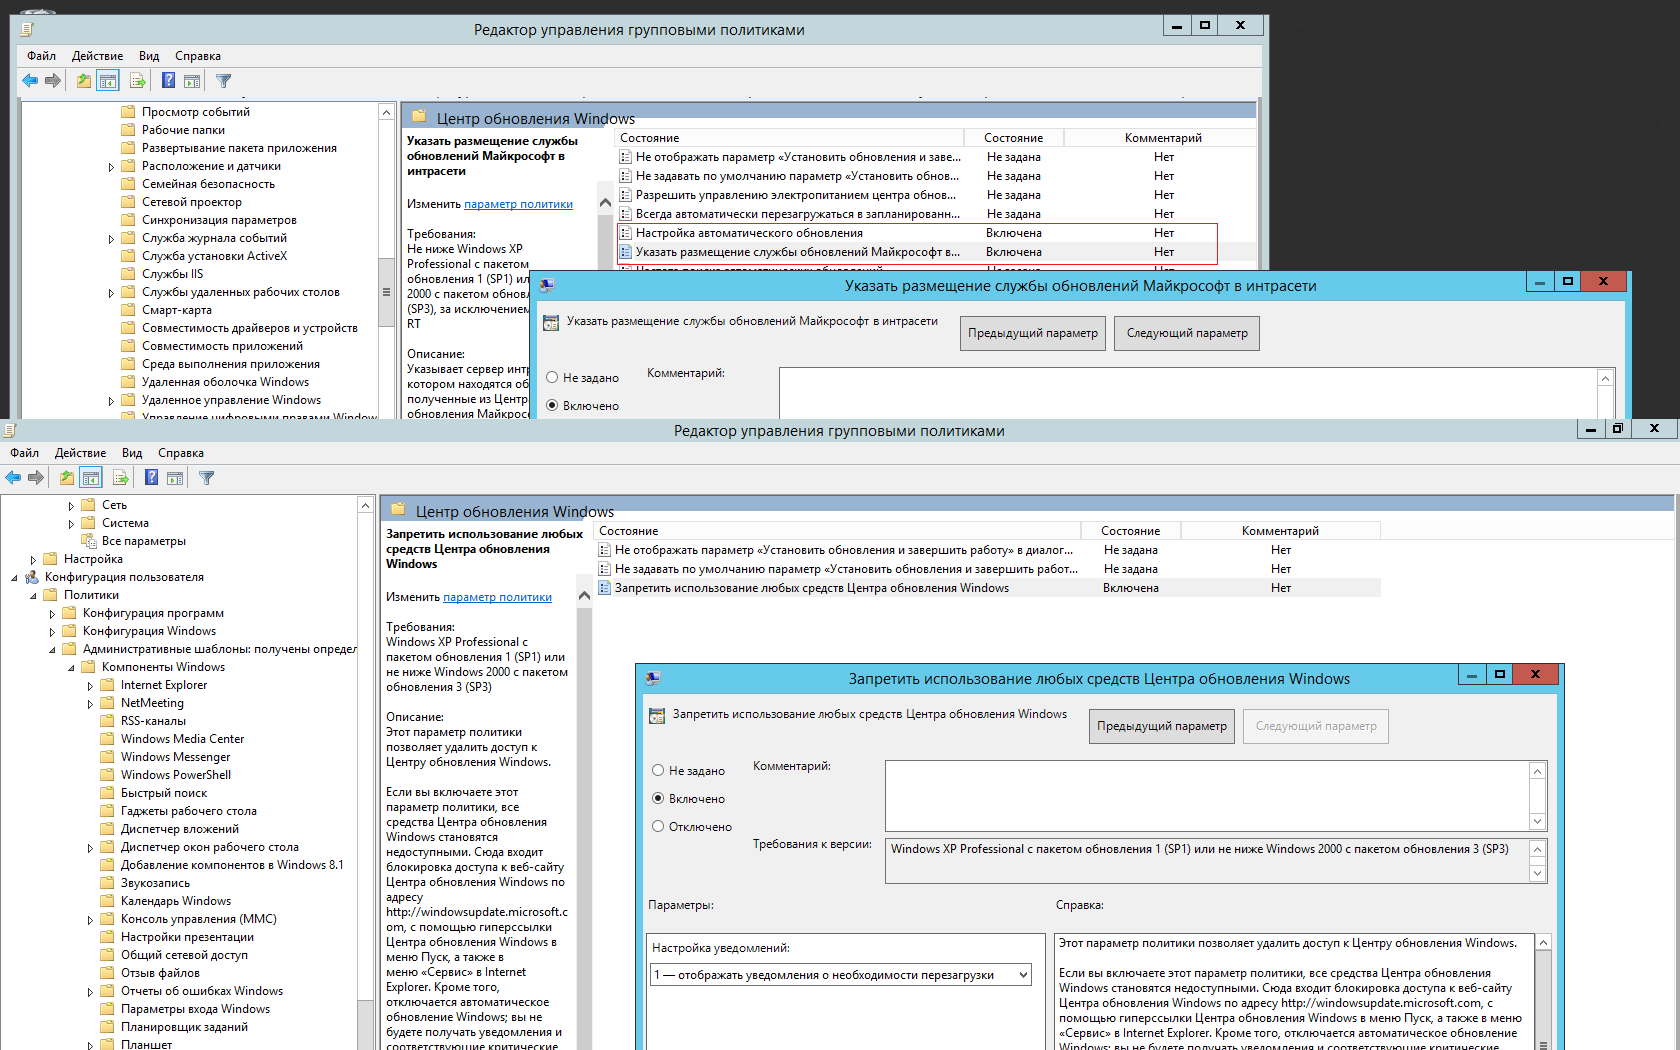Image resolution: width=1680 pixels, height=1050 pixels.
Task: Click into the comment field of lower dialog
Action: tap(1207, 795)
